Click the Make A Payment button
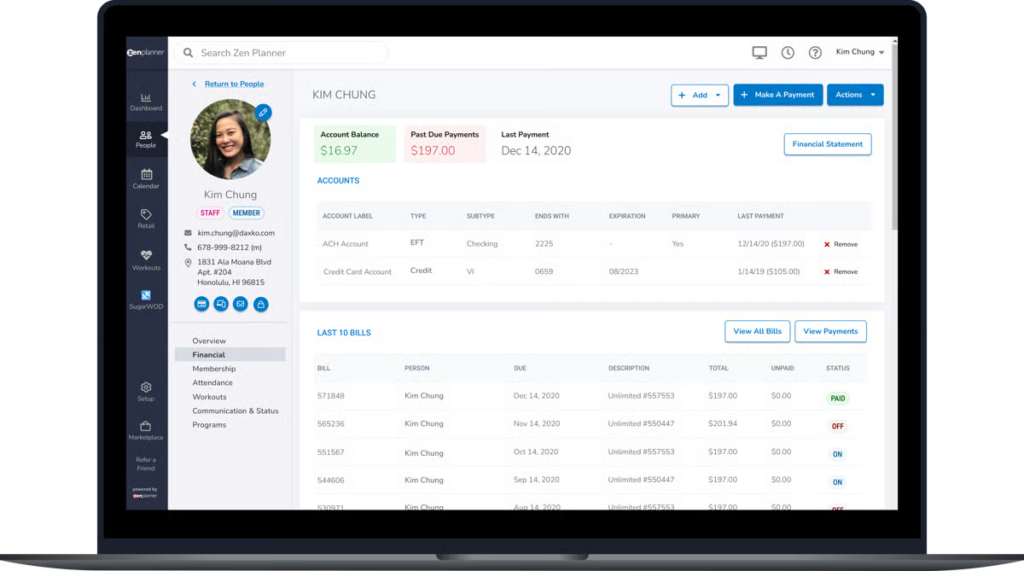Image resolution: width=1024 pixels, height=571 pixels. coord(778,95)
